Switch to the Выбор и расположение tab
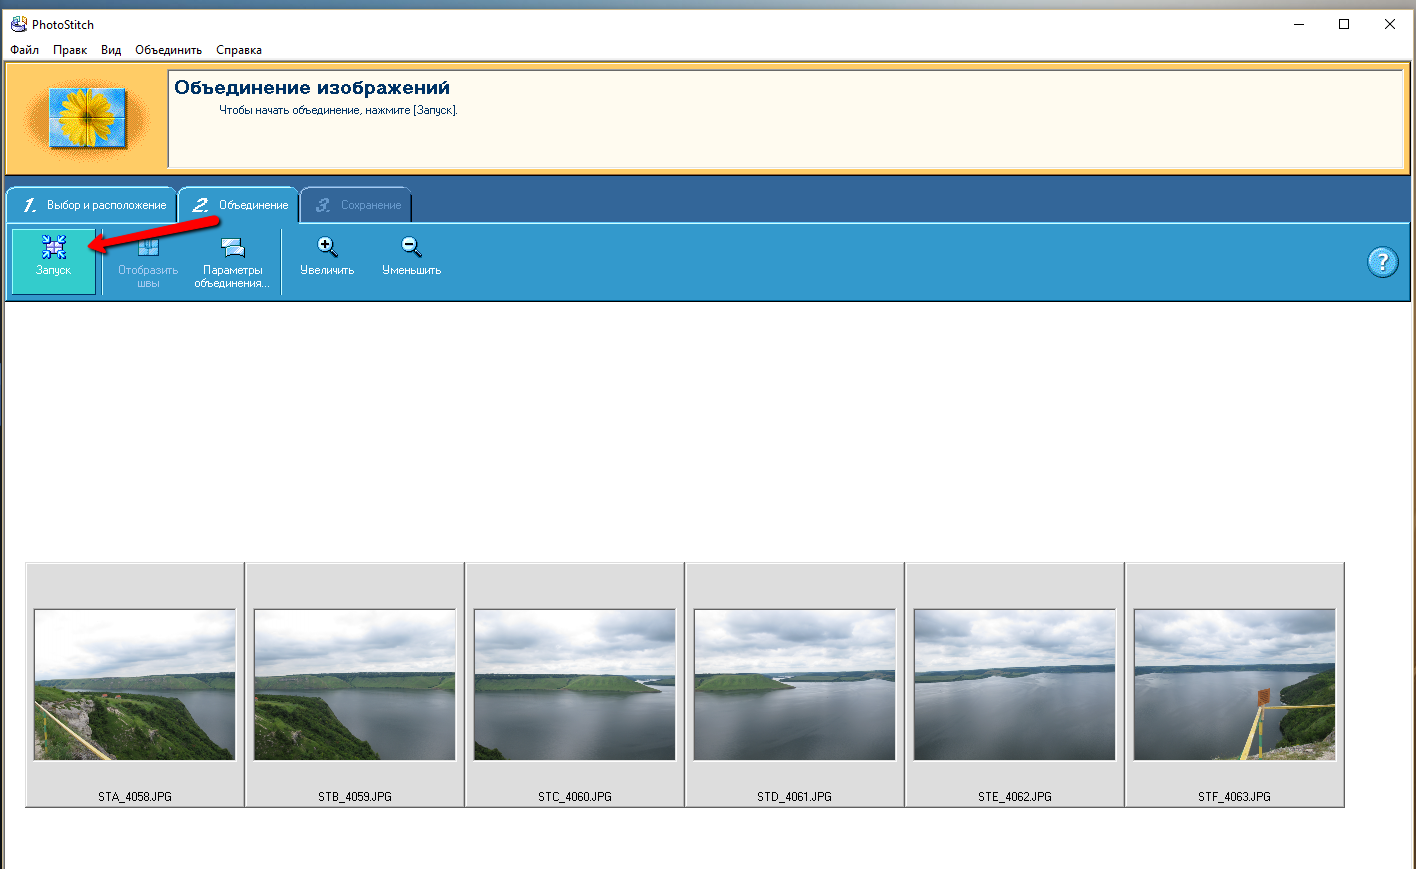The image size is (1416, 869). (93, 205)
